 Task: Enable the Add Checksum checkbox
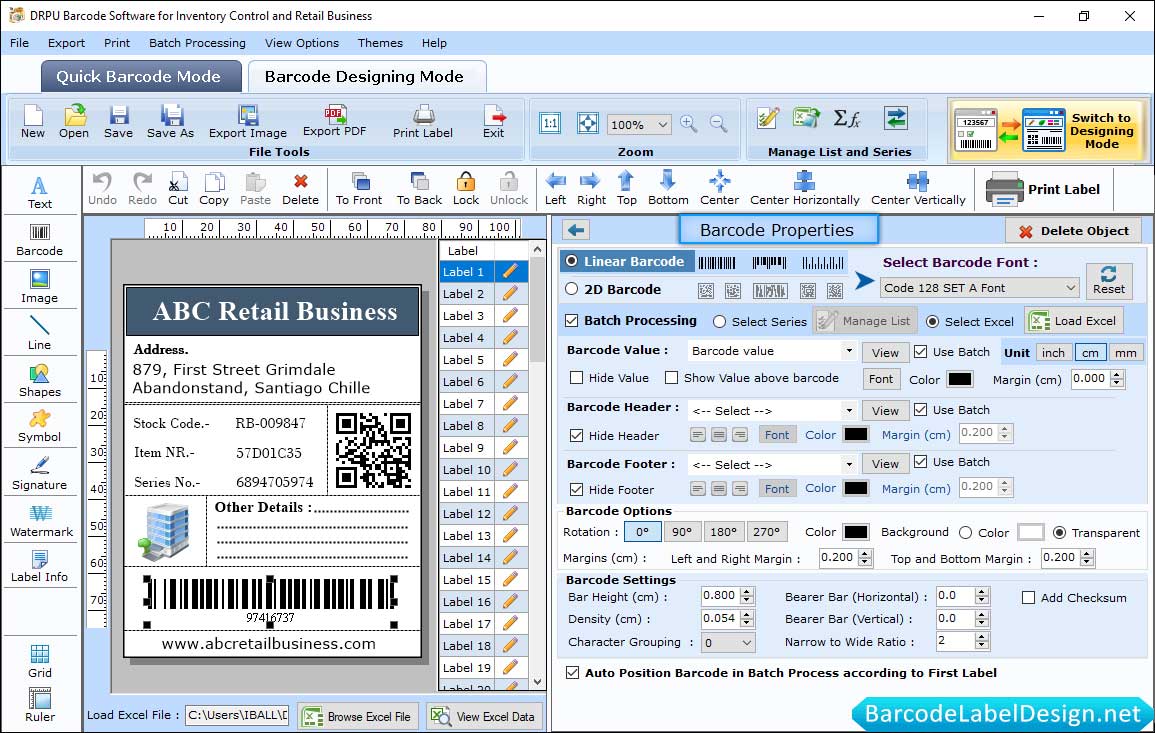[x=1028, y=597]
